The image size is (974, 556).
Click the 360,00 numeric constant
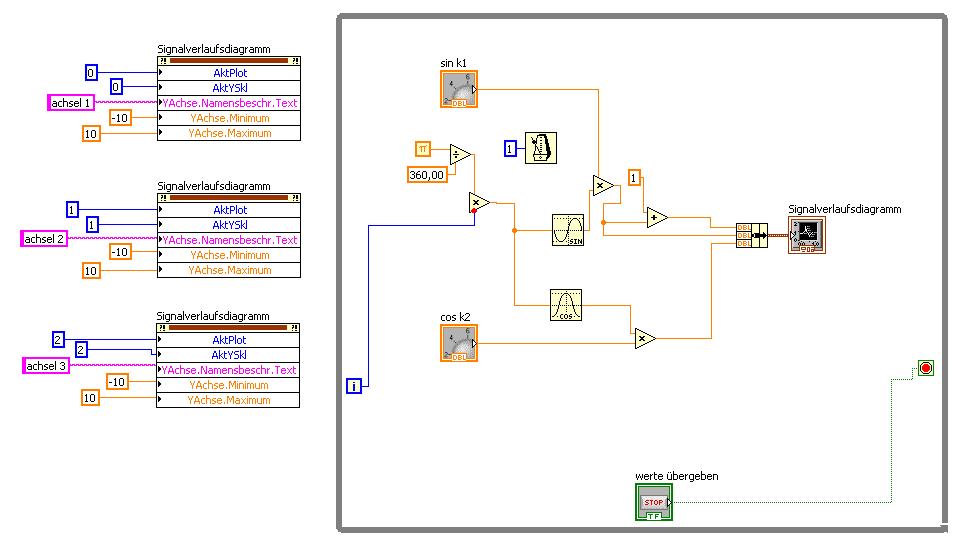pos(427,175)
